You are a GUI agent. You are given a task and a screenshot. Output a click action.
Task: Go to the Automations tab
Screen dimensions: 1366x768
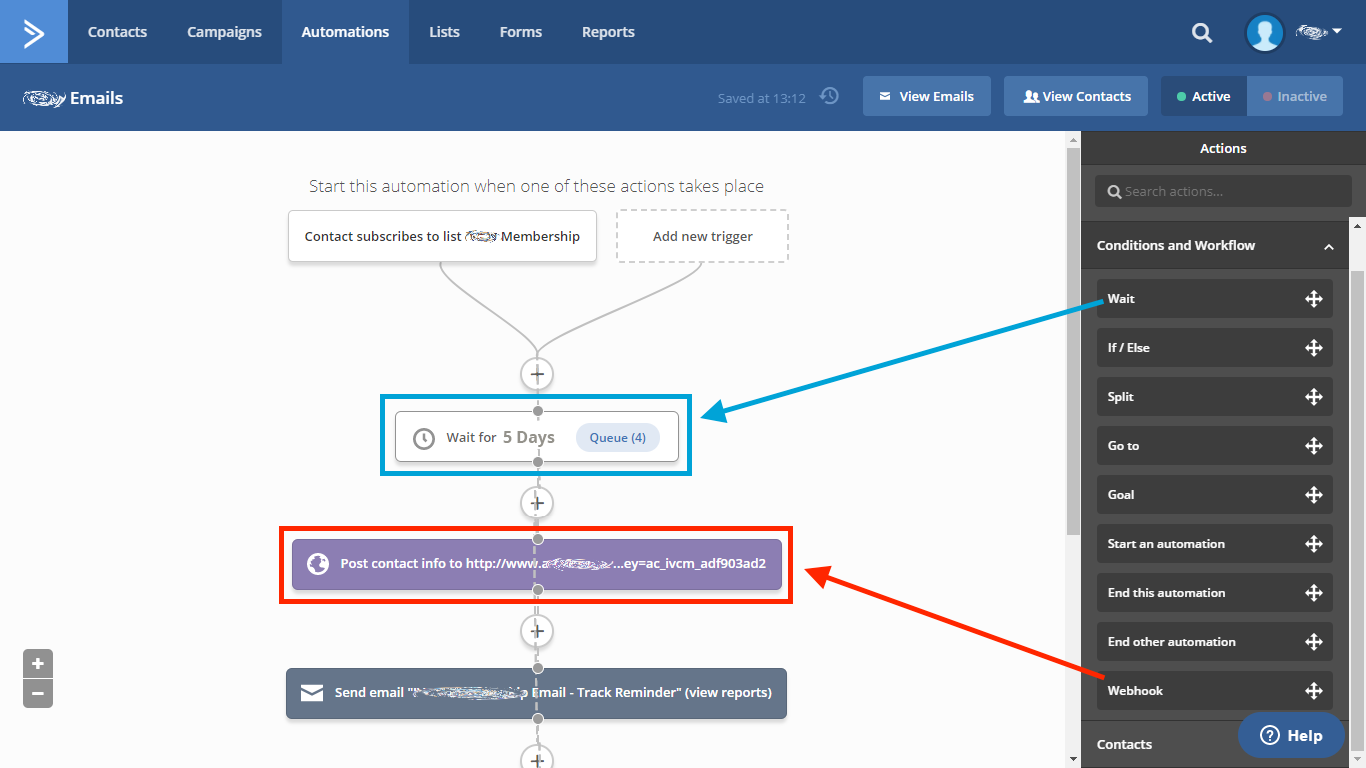click(345, 32)
